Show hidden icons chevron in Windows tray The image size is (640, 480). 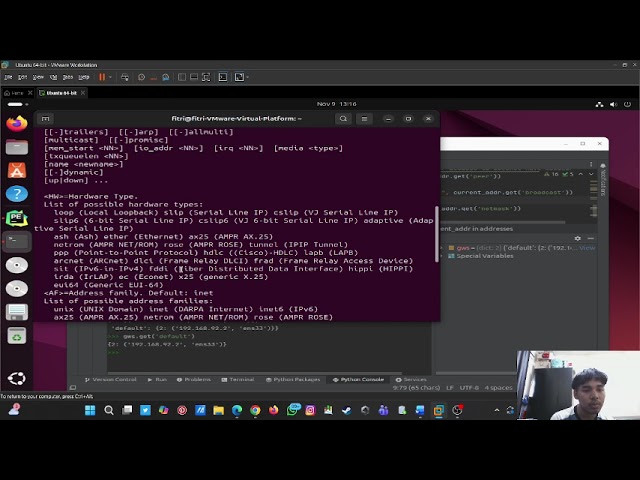(497, 410)
